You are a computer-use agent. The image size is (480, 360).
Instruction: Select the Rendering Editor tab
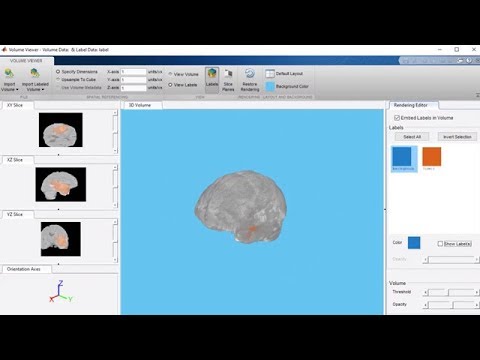[411, 105]
